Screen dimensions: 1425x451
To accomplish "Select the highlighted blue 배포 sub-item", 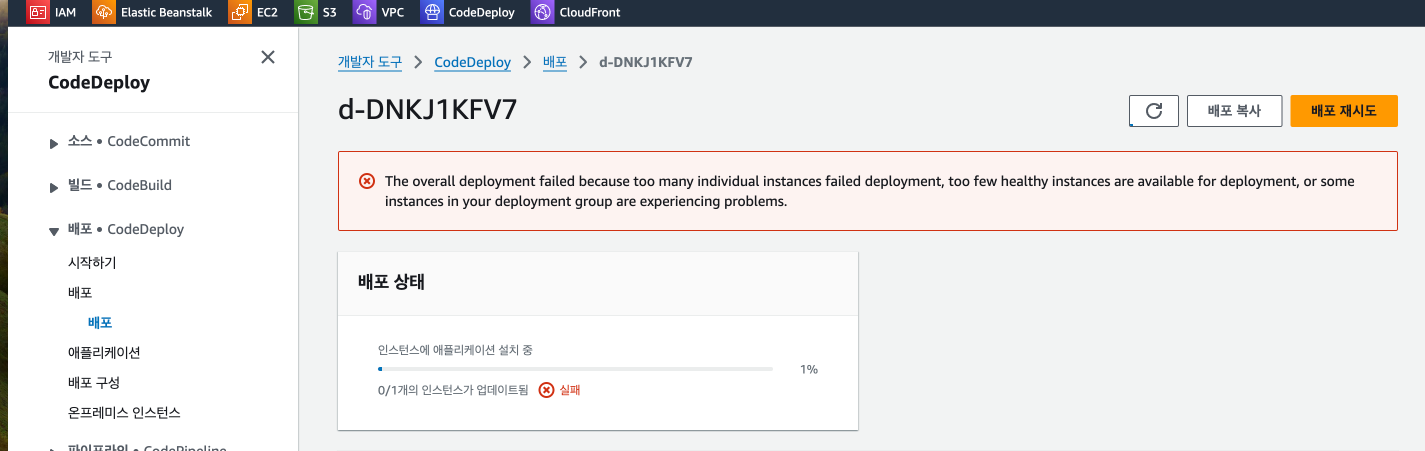I will coord(100,323).
